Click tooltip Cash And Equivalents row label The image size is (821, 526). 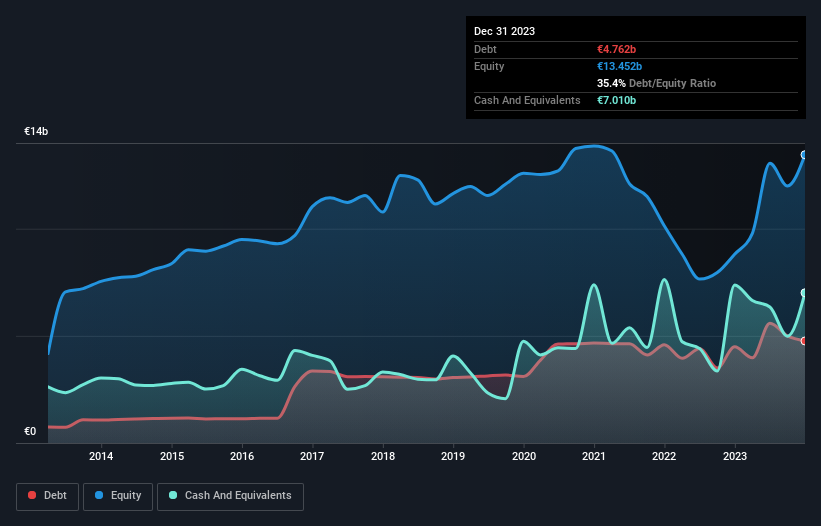[x=527, y=100]
